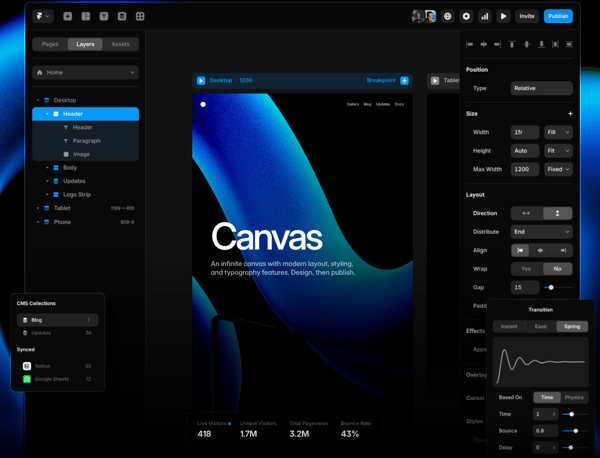Switch to the Pages tab
This screenshot has width=600, height=458.
(50, 44)
